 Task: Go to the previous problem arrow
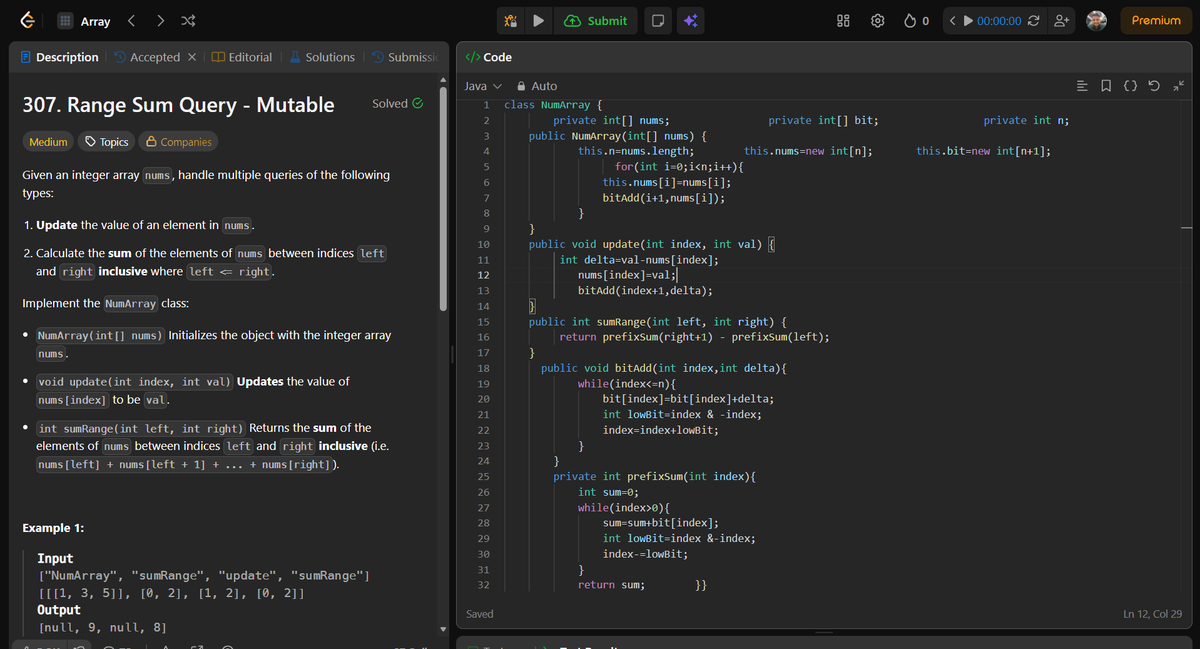pyautogui.click(x=132, y=21)
